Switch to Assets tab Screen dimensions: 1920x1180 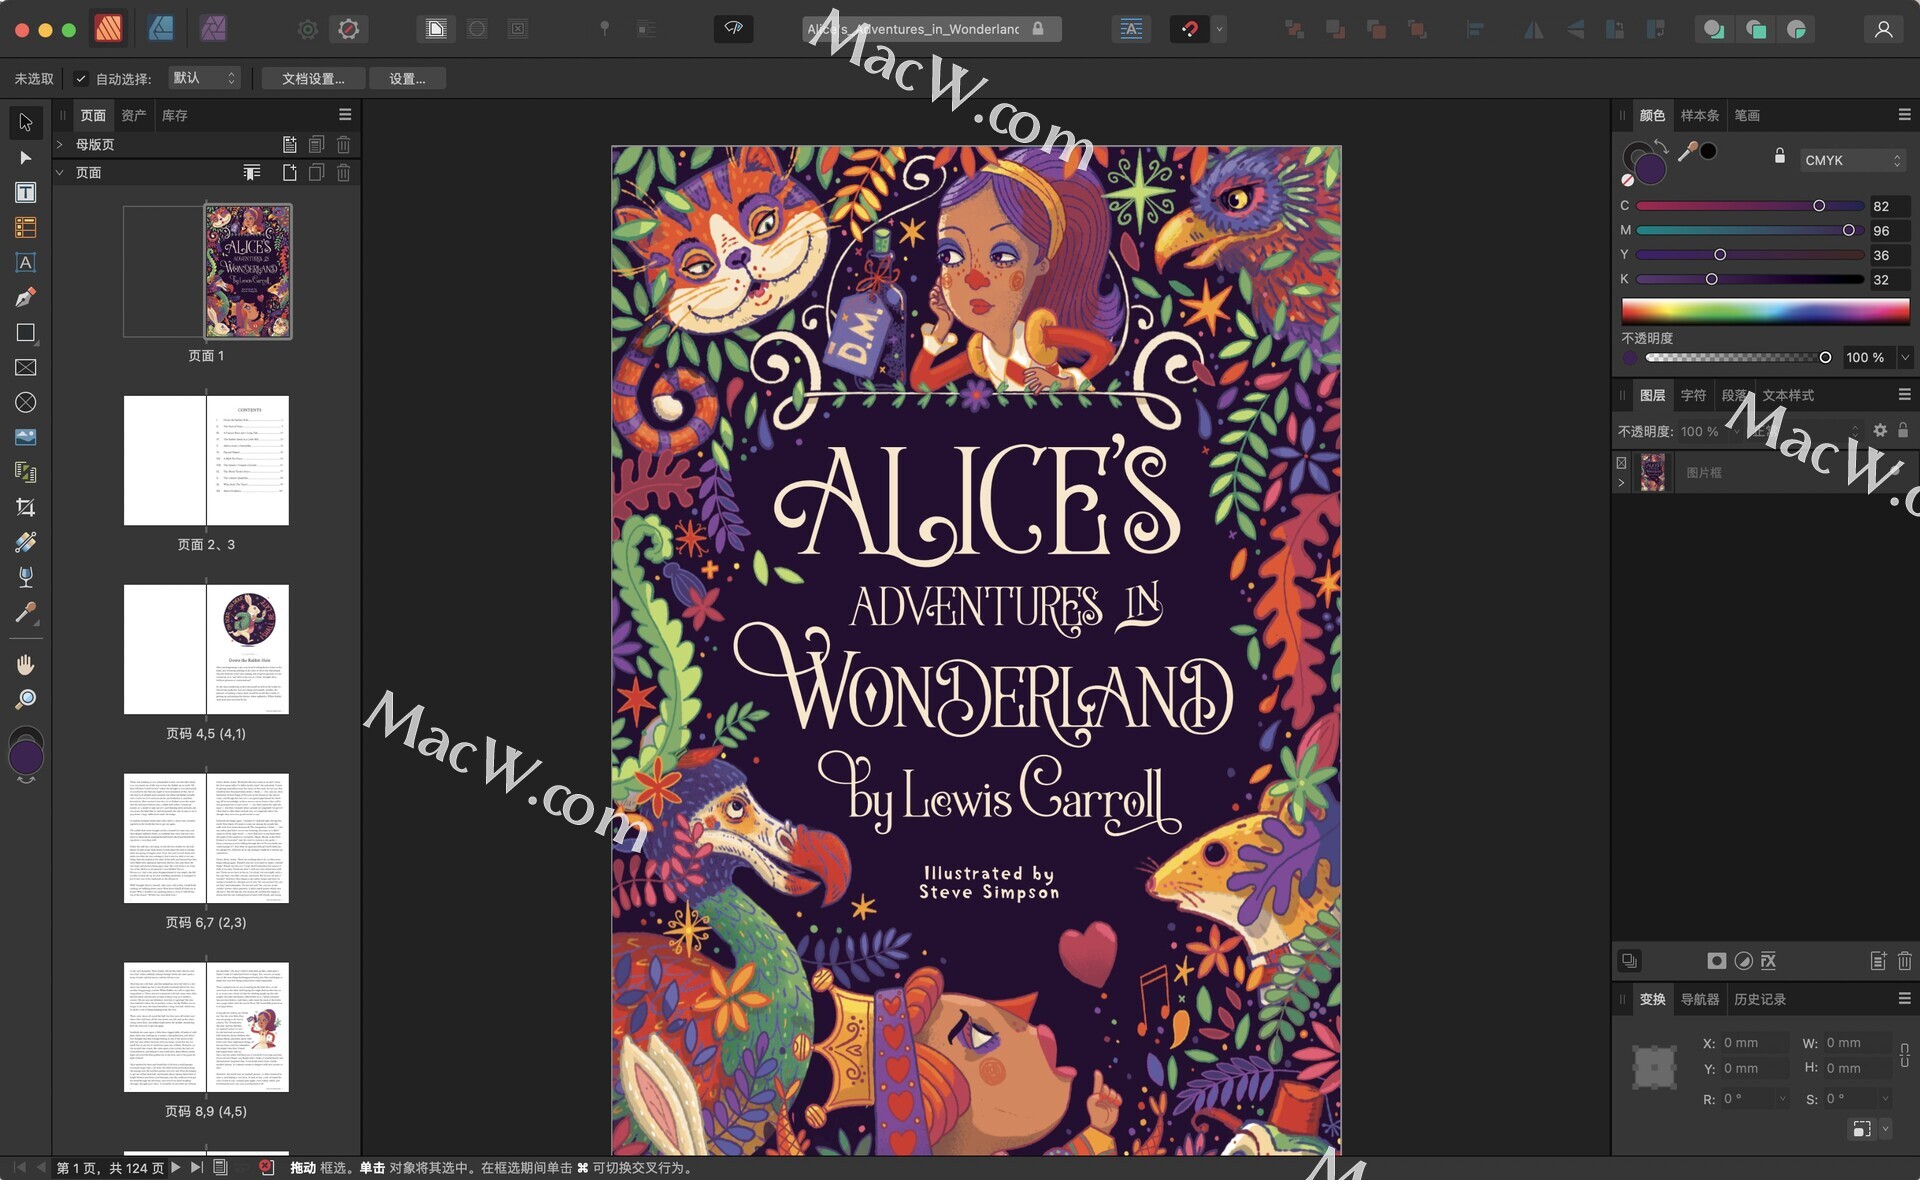click(134, 115)
